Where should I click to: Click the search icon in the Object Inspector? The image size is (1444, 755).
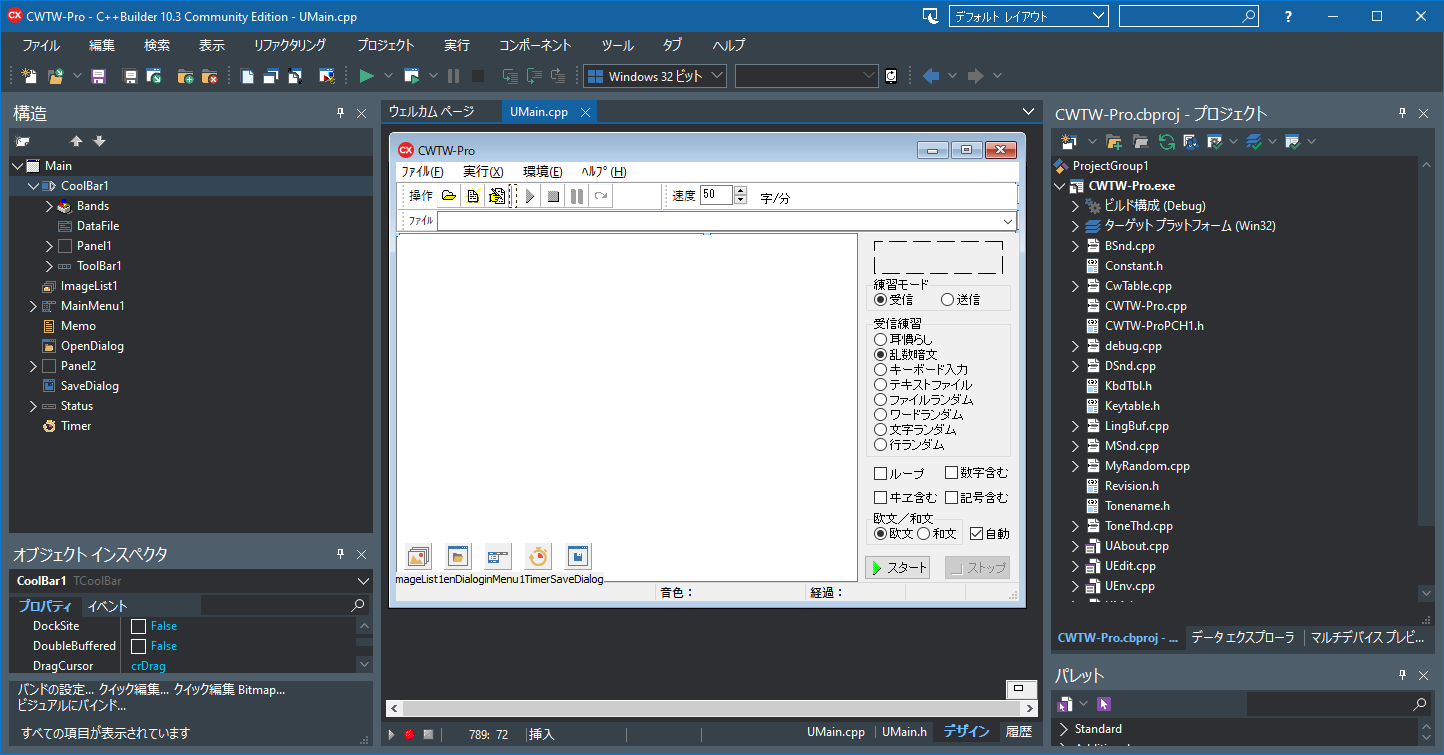tap(358, 606)
